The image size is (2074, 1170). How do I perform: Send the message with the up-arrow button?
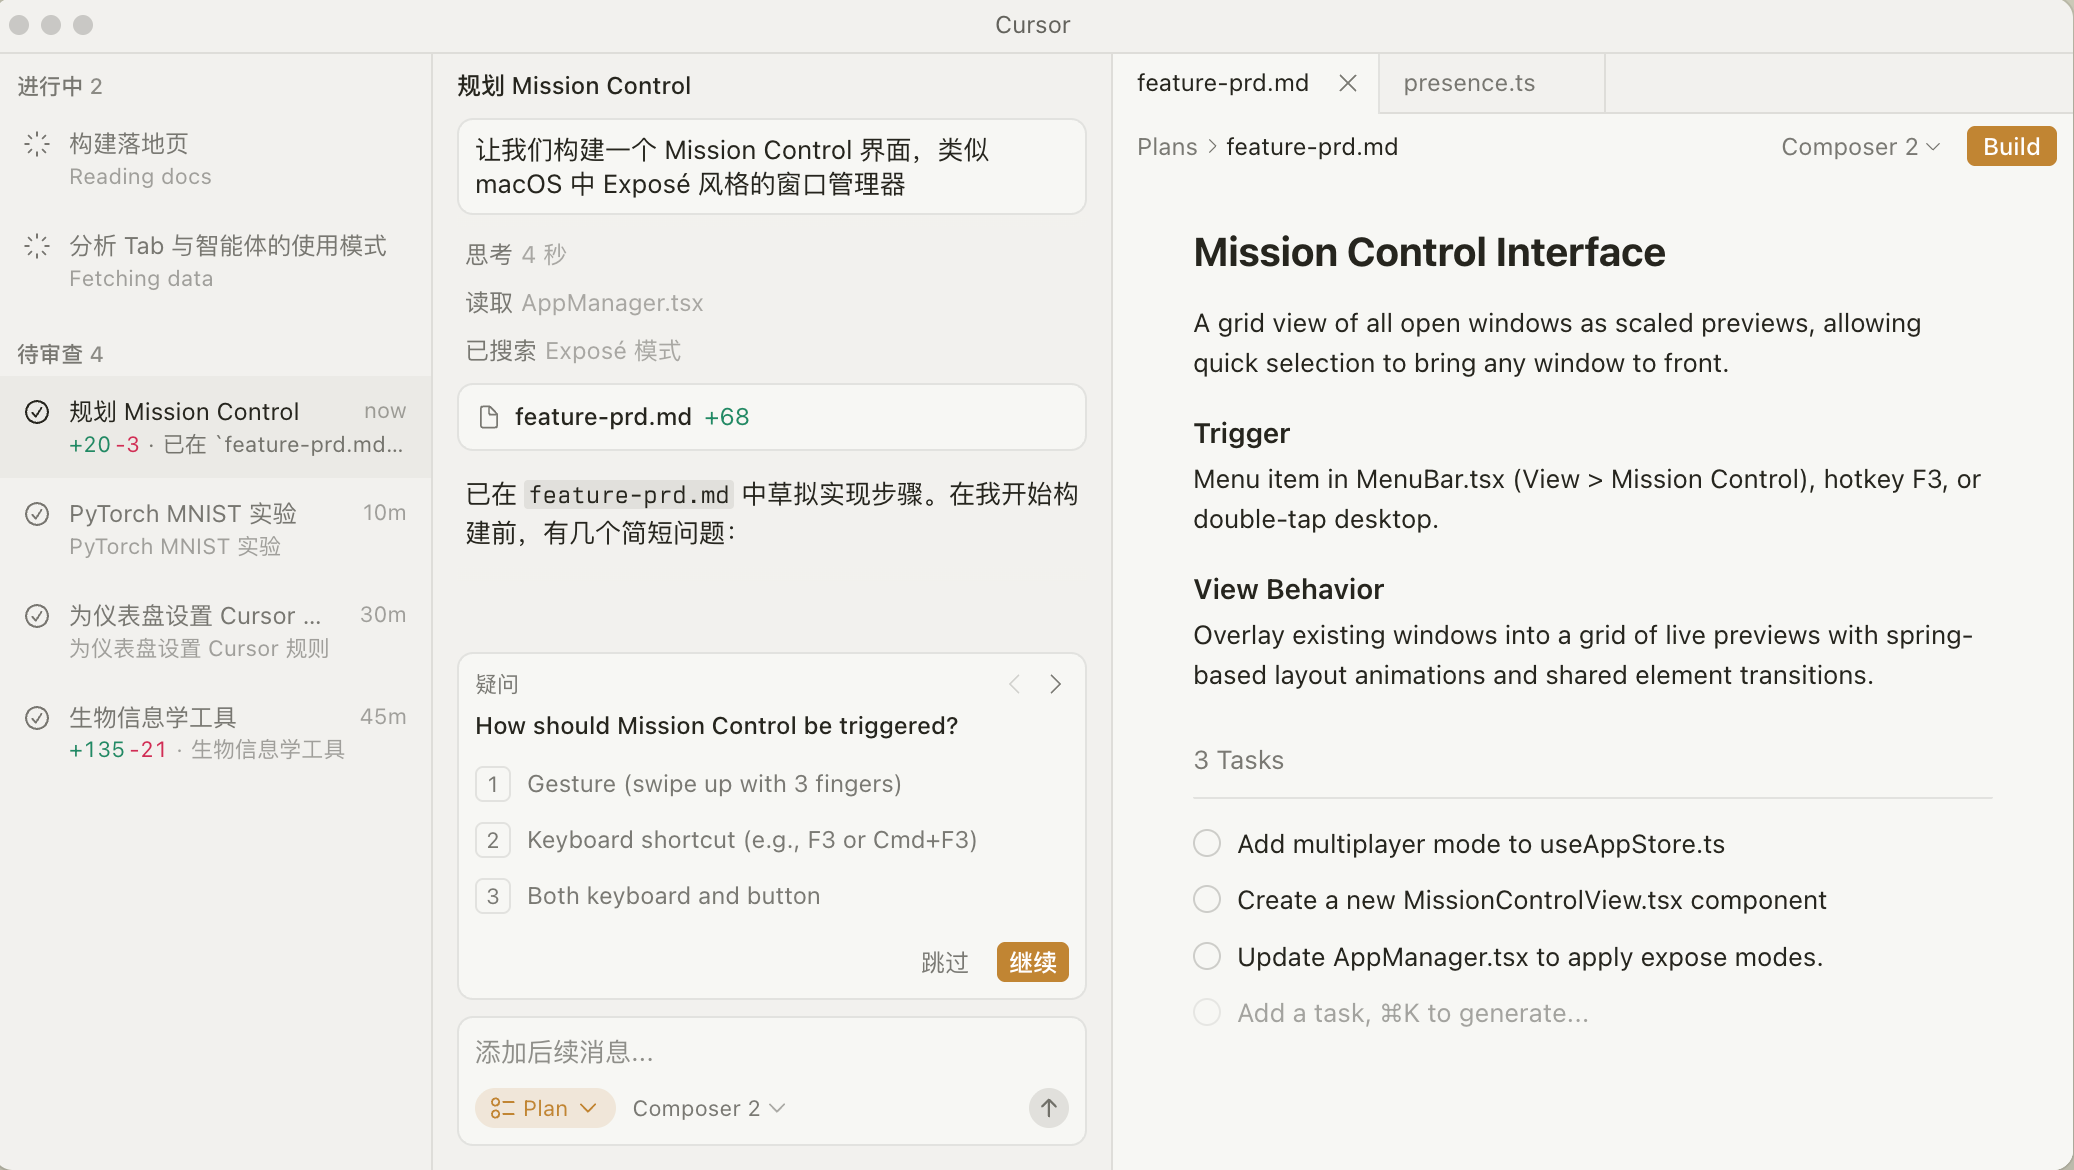(x=1049, y=1108)
